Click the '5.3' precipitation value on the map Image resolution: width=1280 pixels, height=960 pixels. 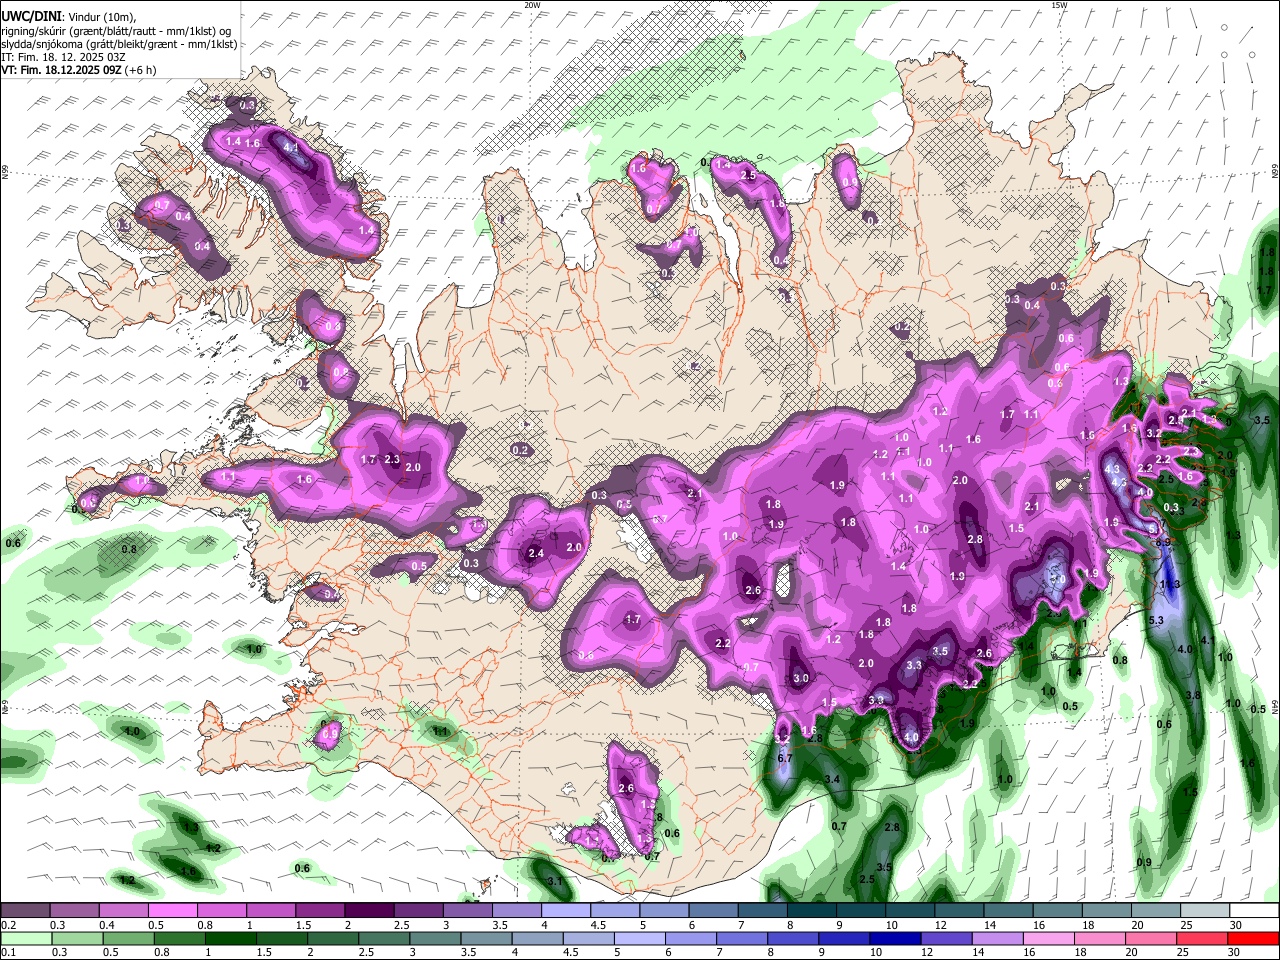click(1157, 621)
